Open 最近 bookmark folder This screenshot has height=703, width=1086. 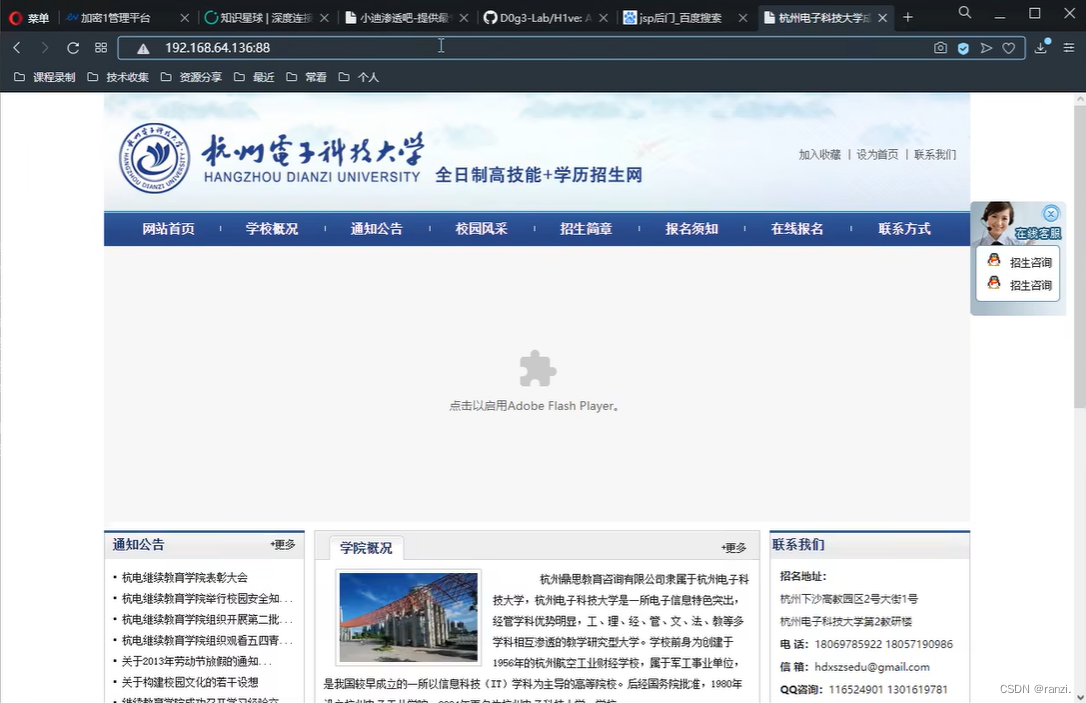coord(254,77)
